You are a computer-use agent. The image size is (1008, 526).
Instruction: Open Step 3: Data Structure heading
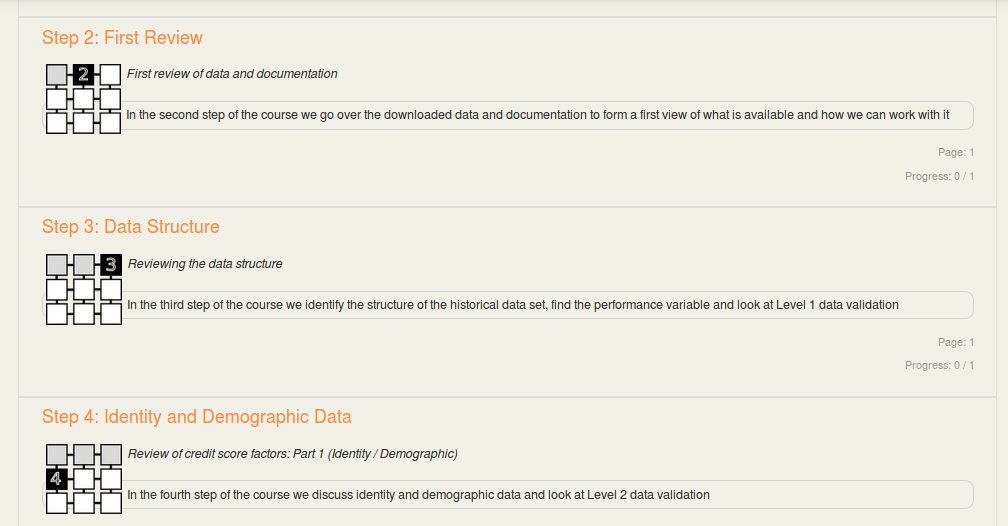tap(130, 227)
